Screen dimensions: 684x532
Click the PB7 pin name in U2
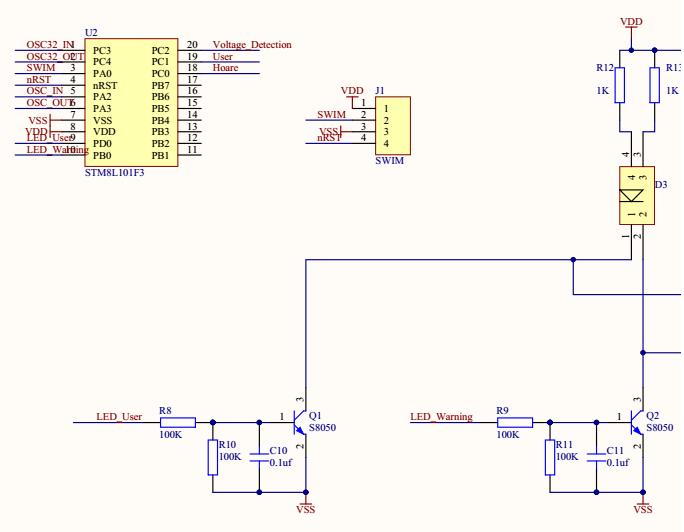[160, 85]
